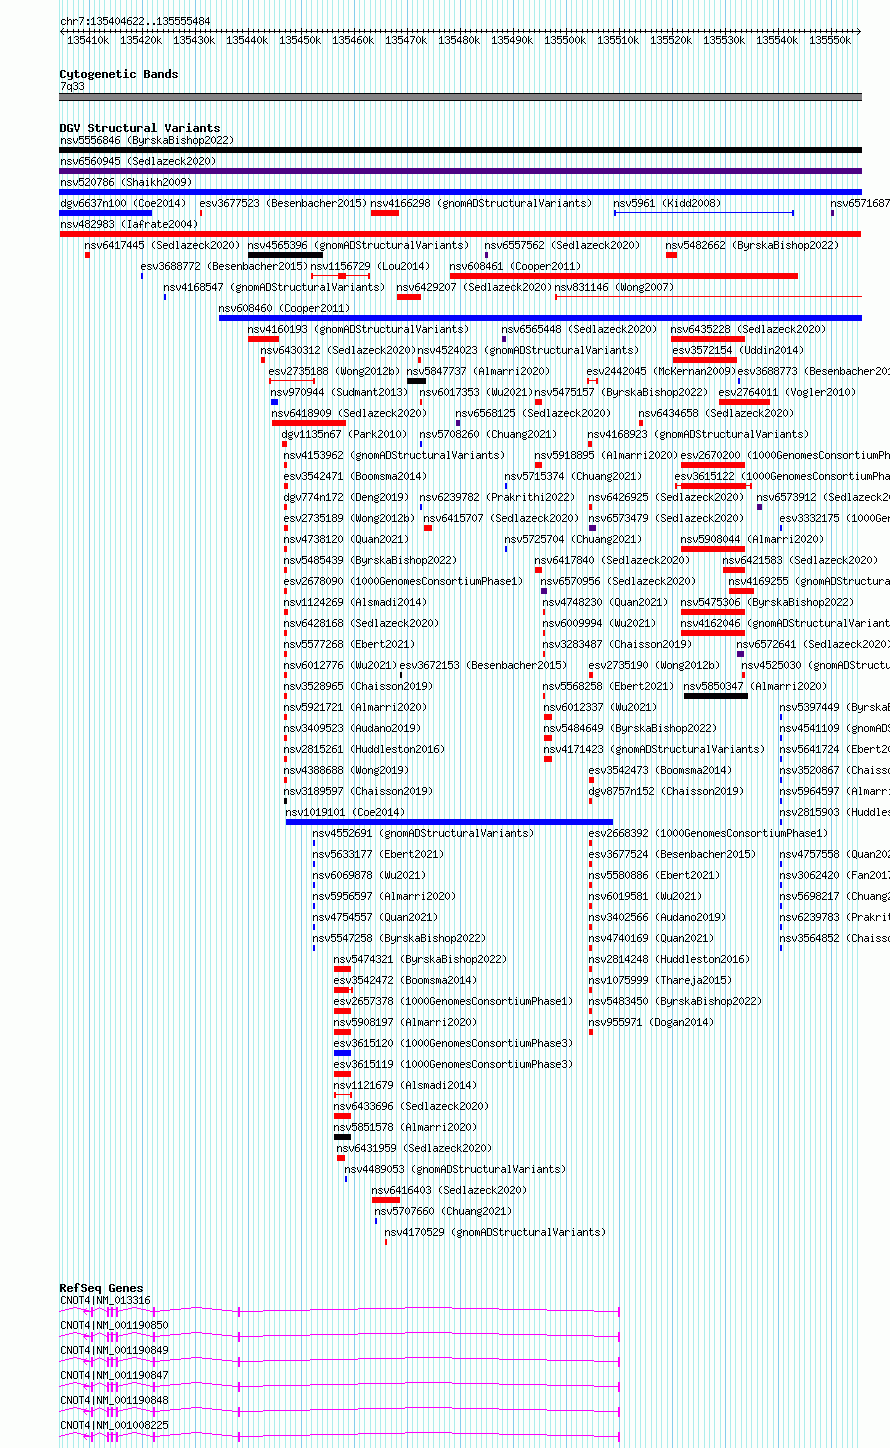
Task: Open nsv5850347 (Almarri2020) label
Action: (x=755, y=686)
